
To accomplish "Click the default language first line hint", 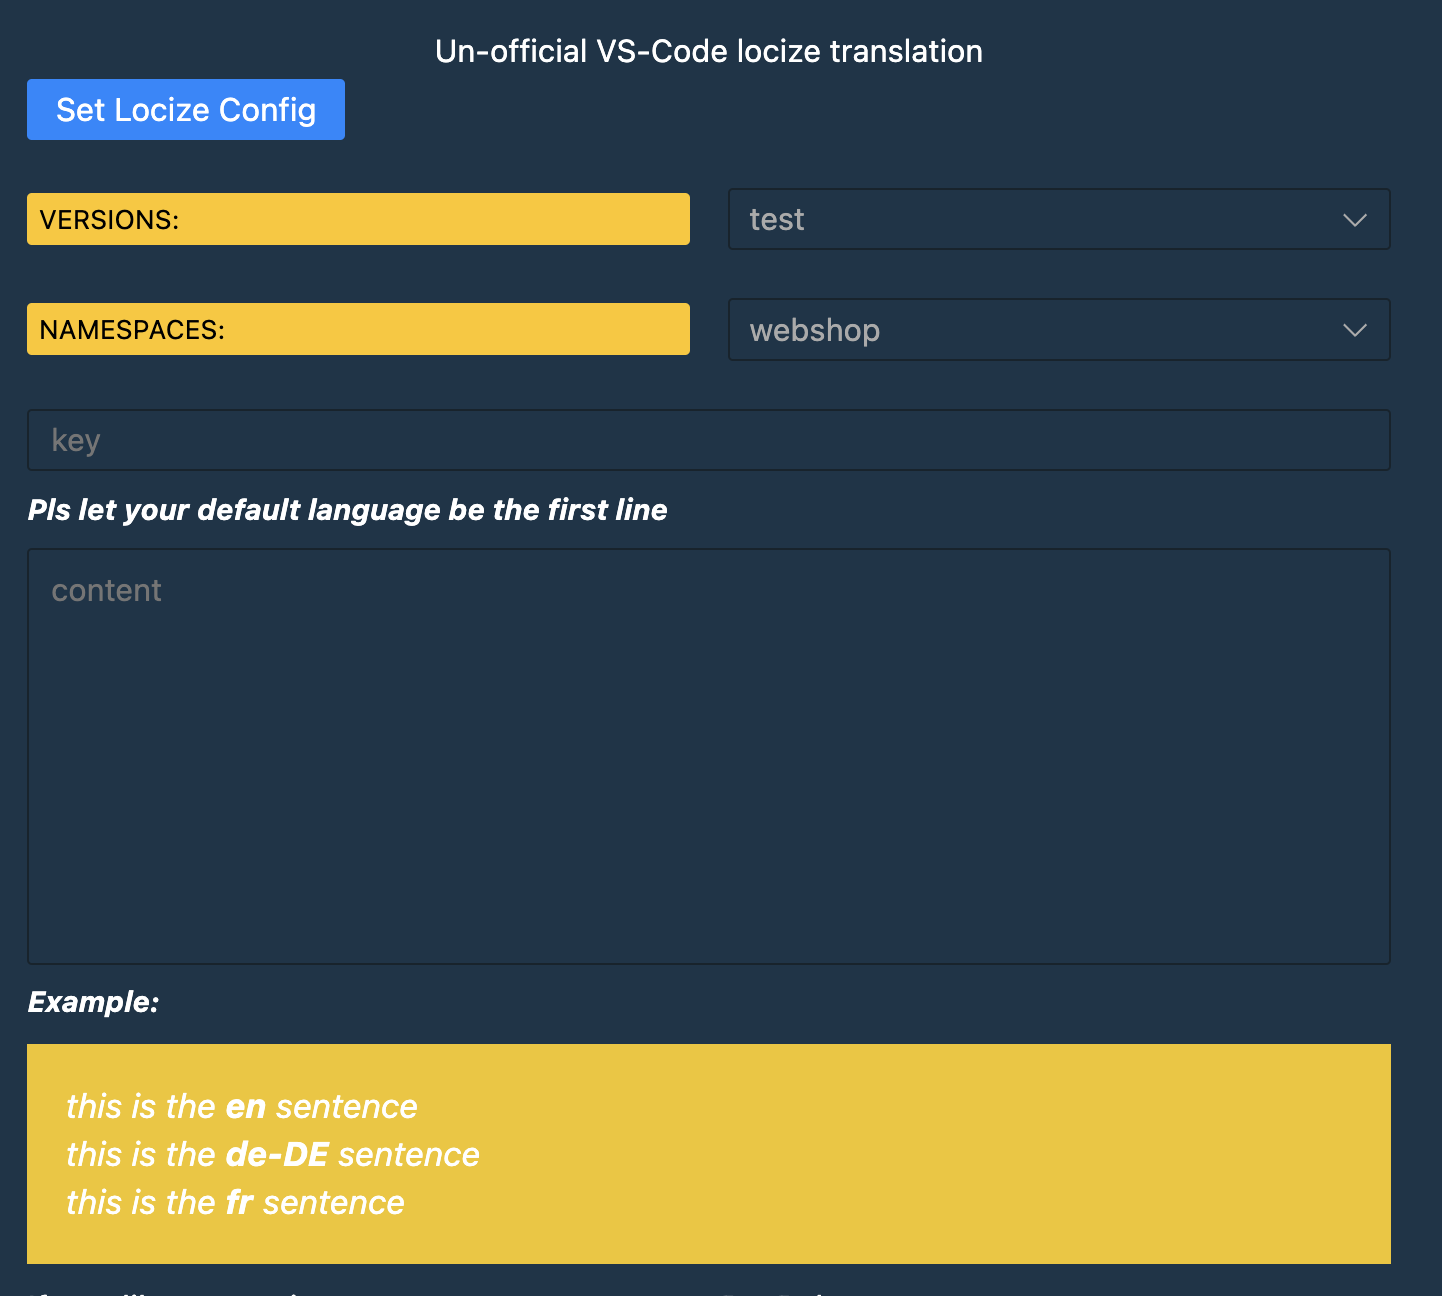I will coord(348,510).
